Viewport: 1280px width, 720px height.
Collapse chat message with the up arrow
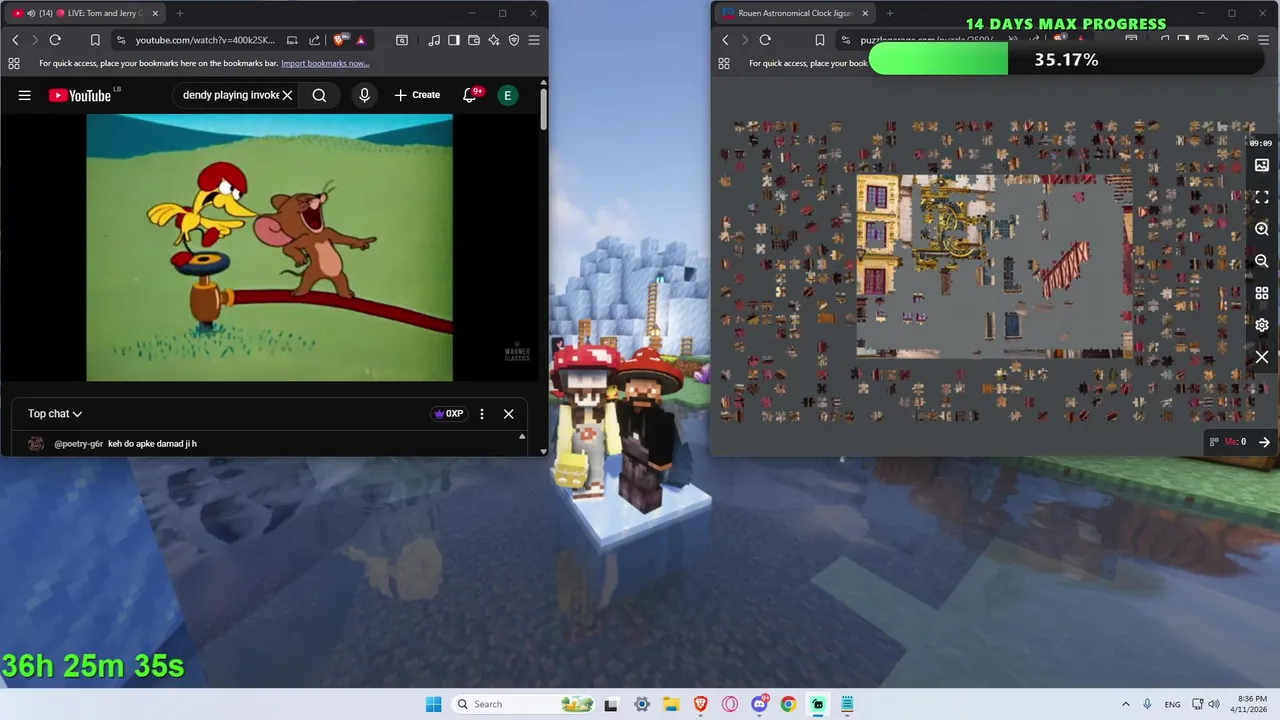521,437
